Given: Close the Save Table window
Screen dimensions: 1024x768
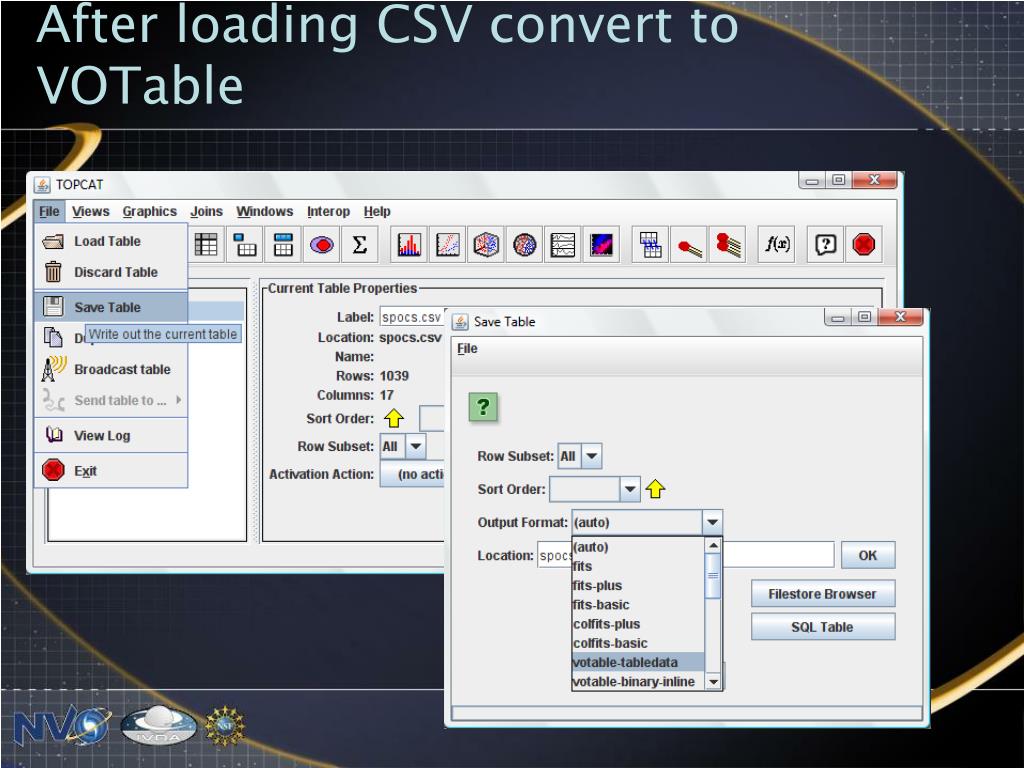Looking at the screenshot, I should click(x=901, y=317).
